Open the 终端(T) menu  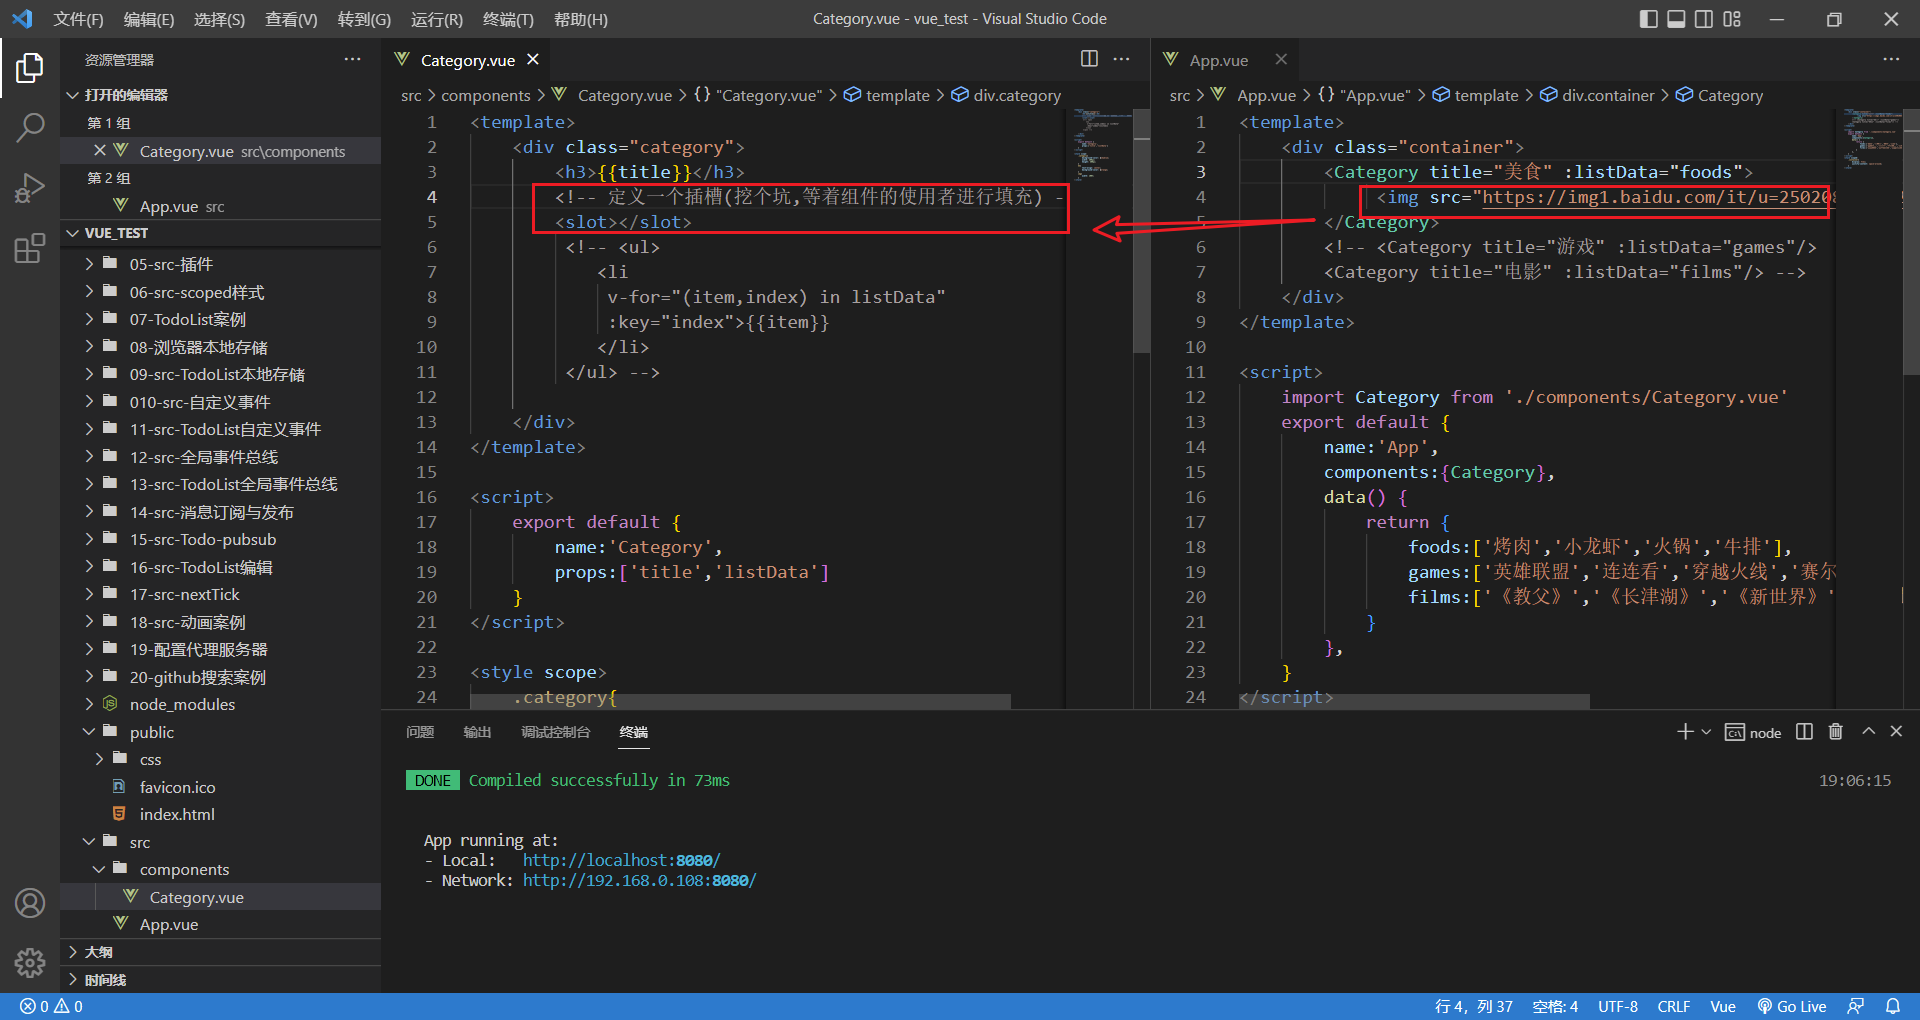click(x=508, y=19)
